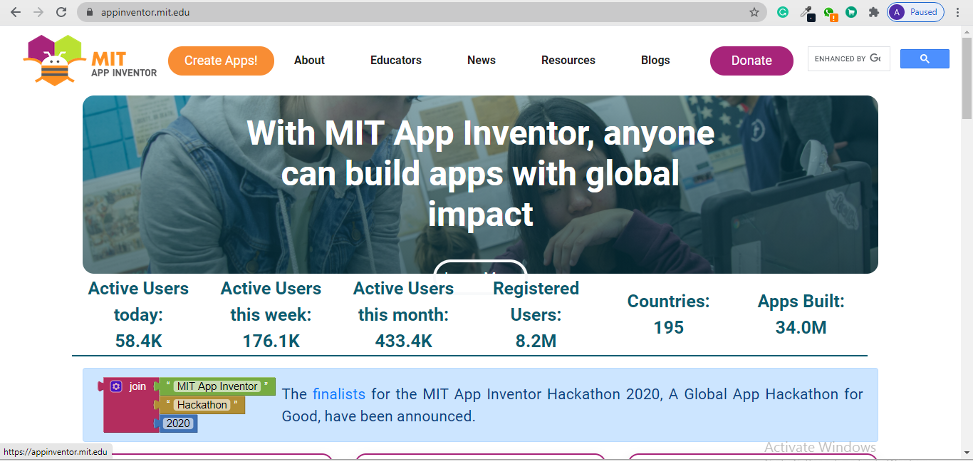Viewport: 974px width, 462px height.
Task: Click the Create Apps! button
Action: point(221,60)
